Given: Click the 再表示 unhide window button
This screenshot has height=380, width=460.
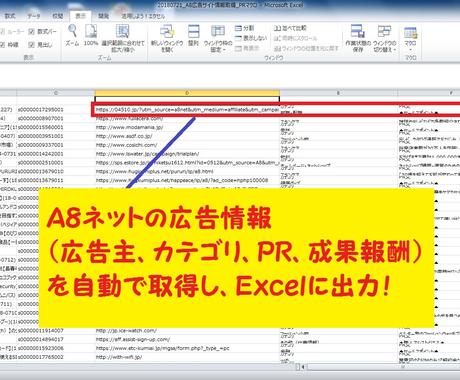Looking at the screenshot, I should (247, 48).
